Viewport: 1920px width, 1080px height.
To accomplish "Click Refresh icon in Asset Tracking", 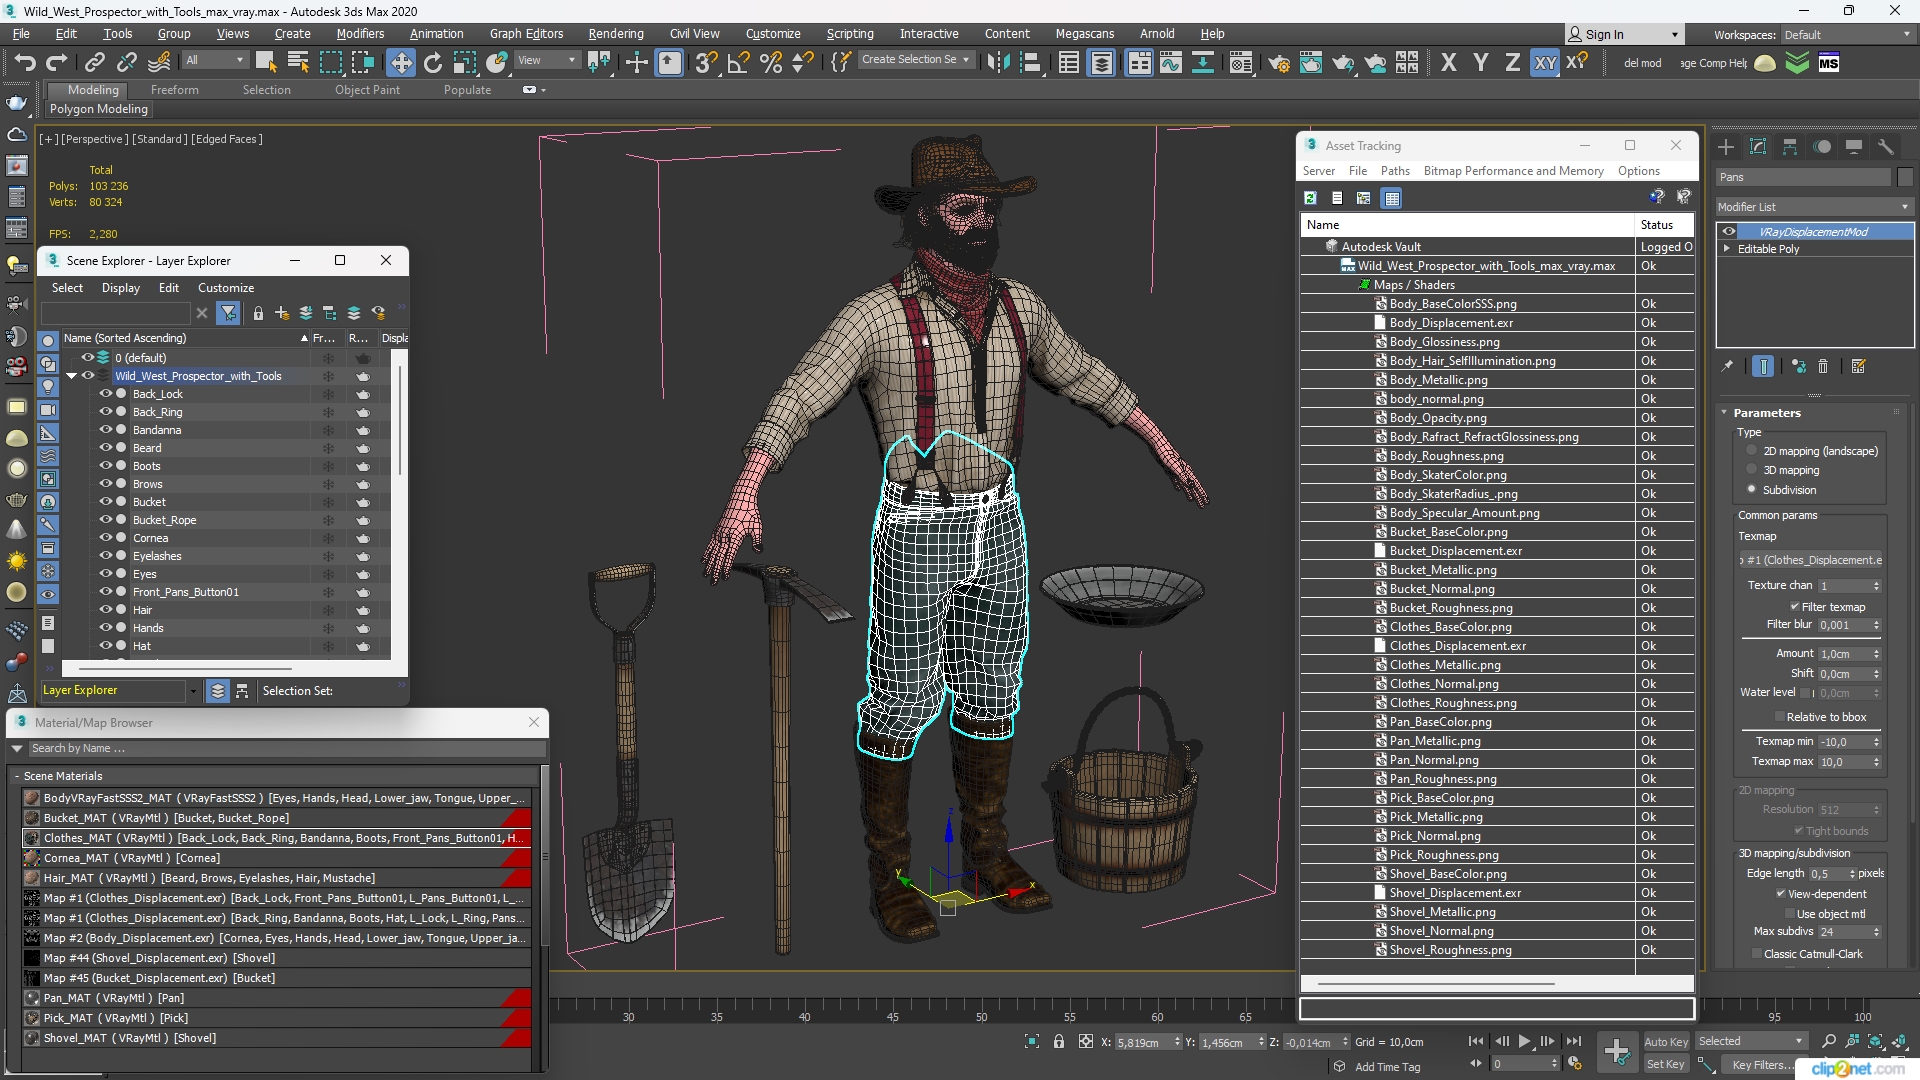I will point(1310,198).
